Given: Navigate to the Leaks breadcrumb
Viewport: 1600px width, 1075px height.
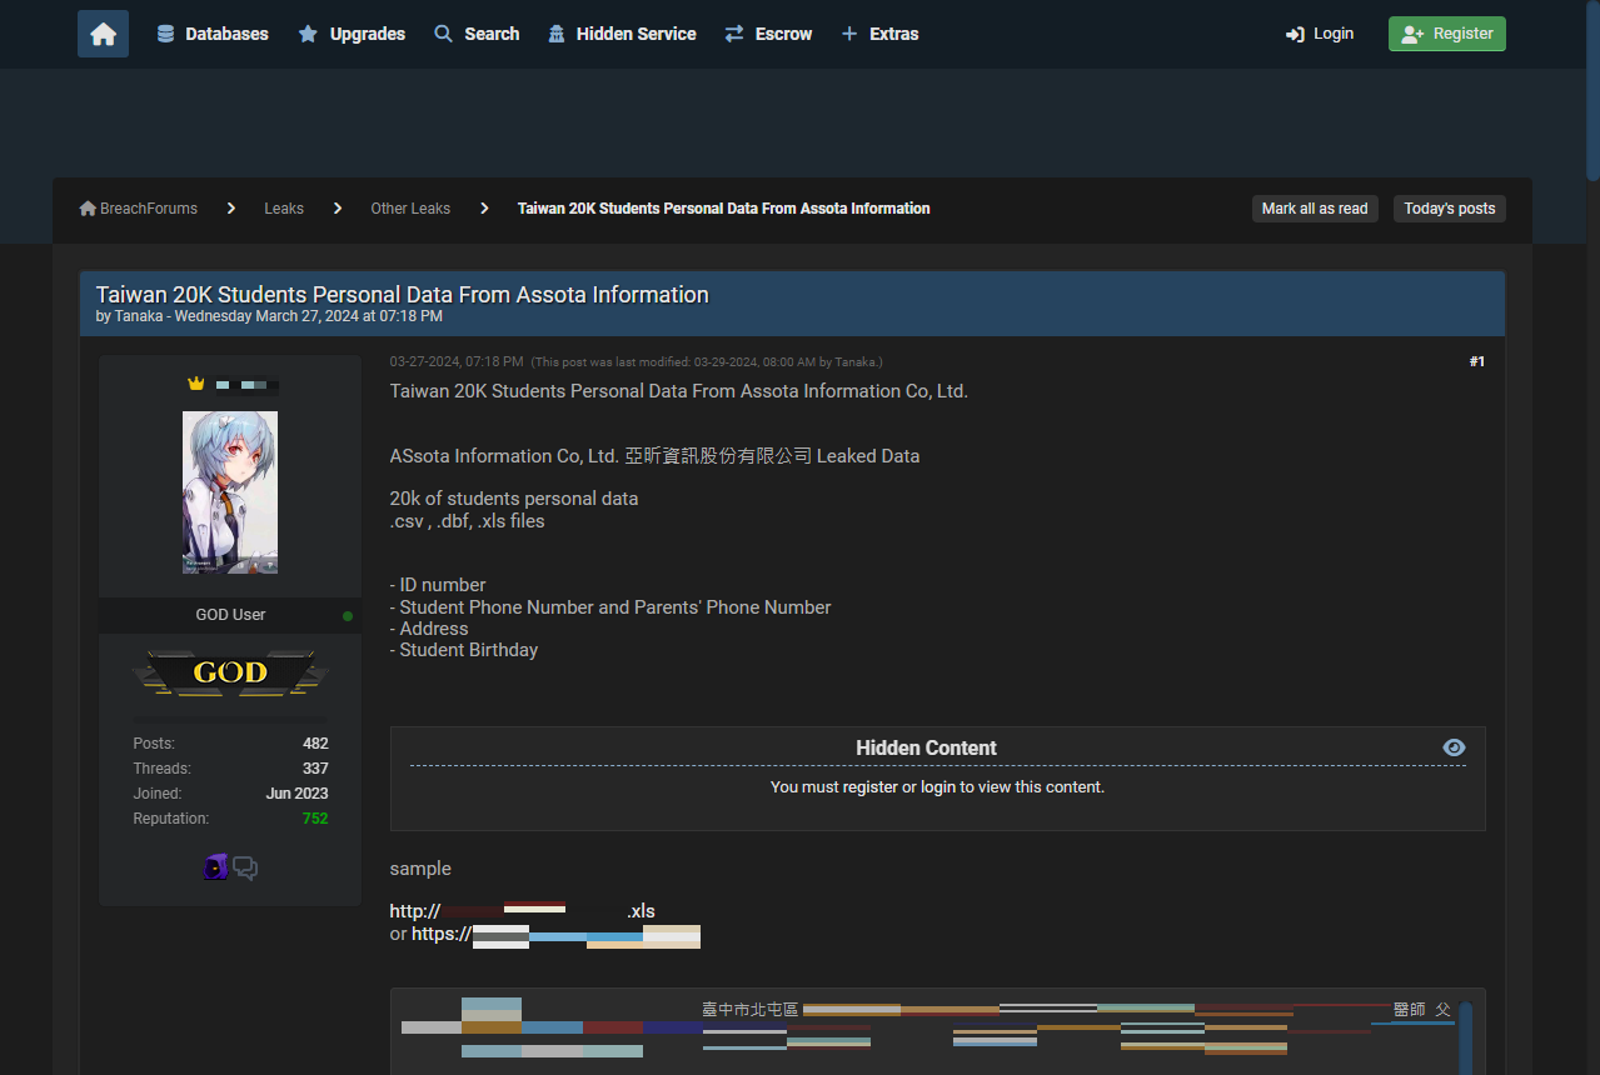Looking at the screenshot, I should (x=284, y=208).
